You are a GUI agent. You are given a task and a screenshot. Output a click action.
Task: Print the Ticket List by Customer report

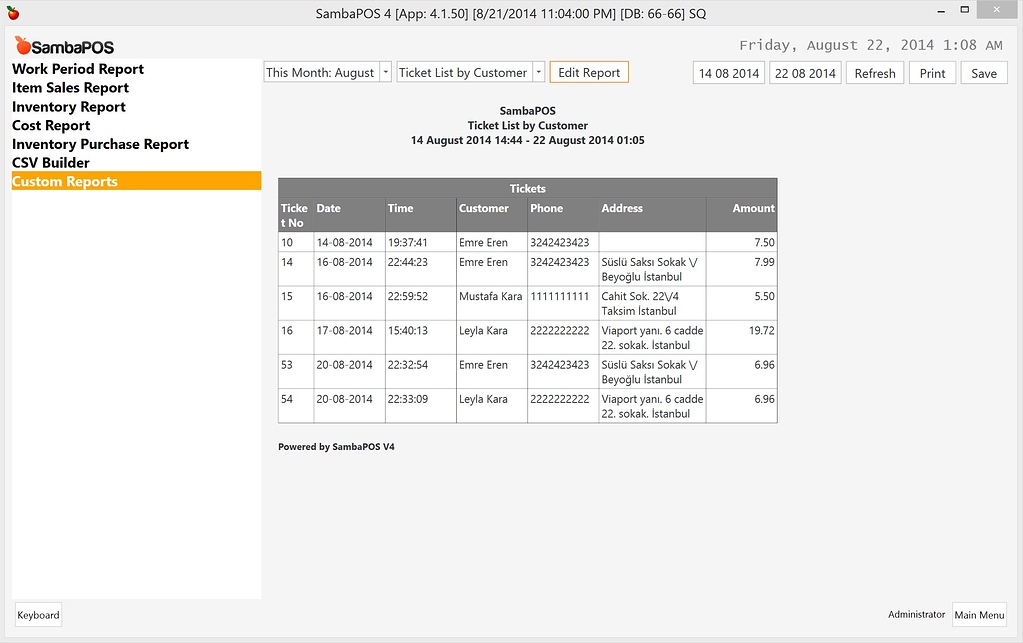coord(931,72)
